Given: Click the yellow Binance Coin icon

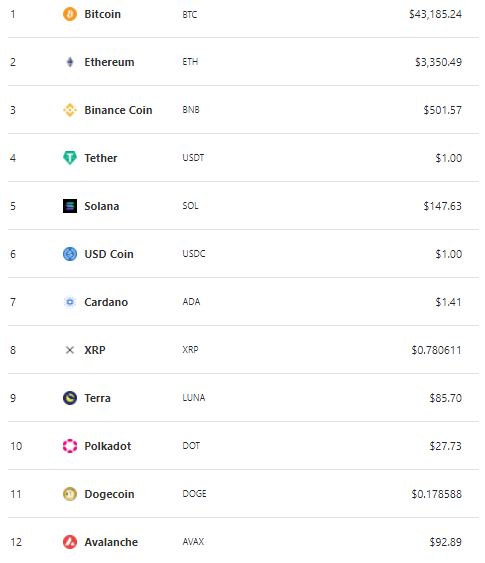Looking at the screenshot, I should 70,110.
